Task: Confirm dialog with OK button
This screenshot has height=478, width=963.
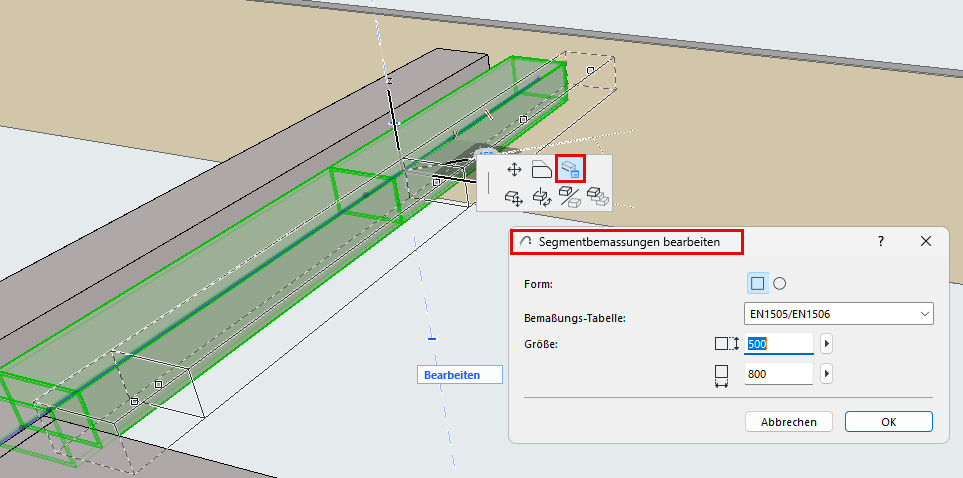Action: tap(889, 421)
